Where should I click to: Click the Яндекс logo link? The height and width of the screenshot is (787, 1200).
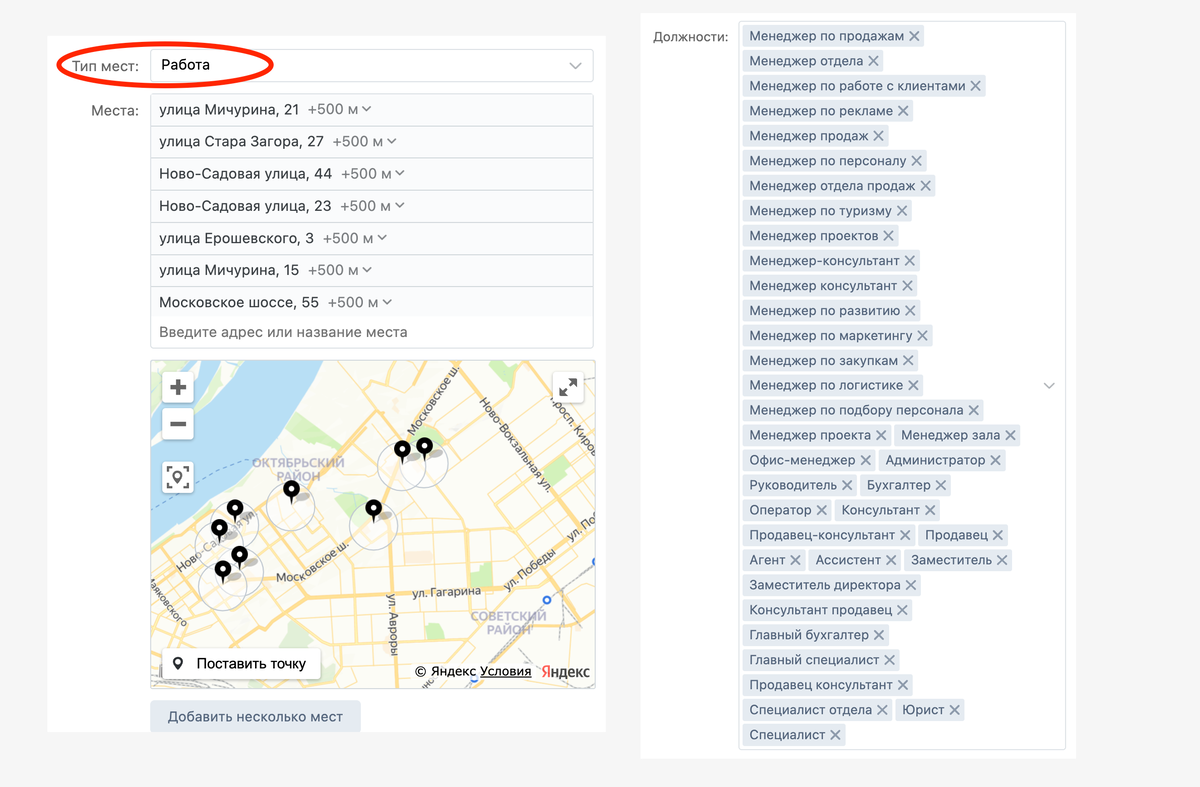[566, 672]
